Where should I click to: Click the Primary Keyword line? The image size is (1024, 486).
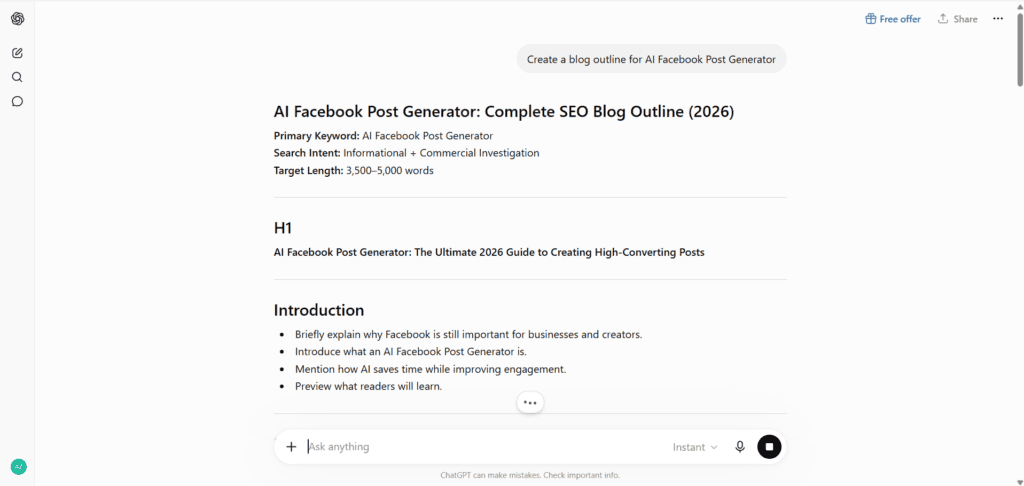tap(383, 136)
